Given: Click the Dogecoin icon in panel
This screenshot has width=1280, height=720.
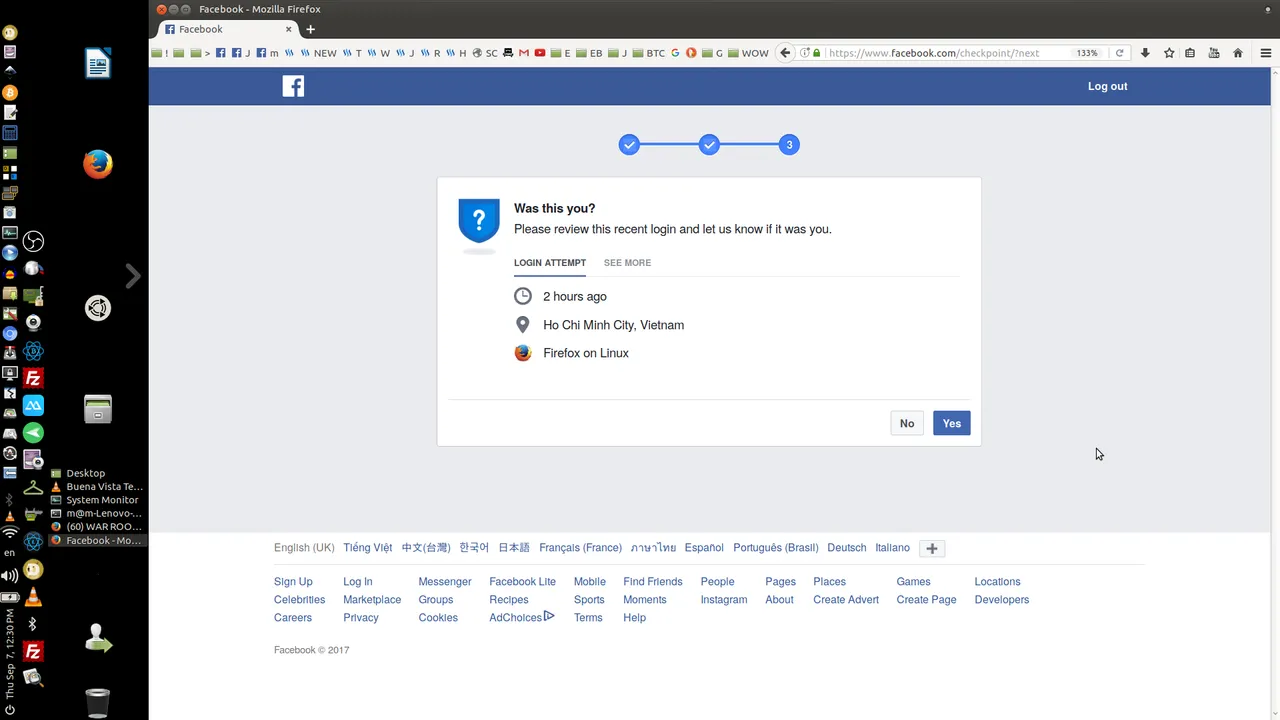Looking at the screenshot, I should (x=33, y=570).
